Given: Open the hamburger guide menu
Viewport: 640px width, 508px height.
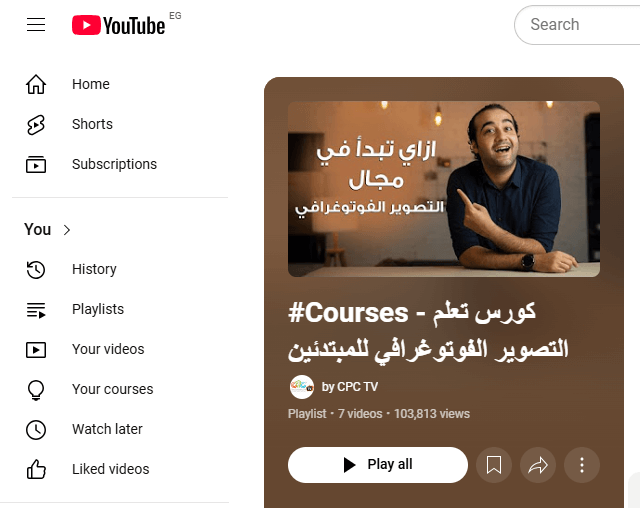Looking at the screenshot, I should coord(36,24).
